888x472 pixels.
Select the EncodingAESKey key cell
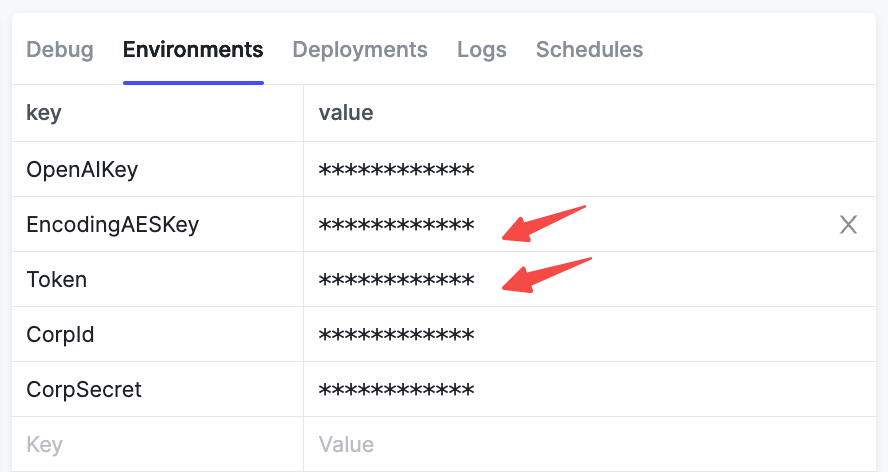coord(157,224)
